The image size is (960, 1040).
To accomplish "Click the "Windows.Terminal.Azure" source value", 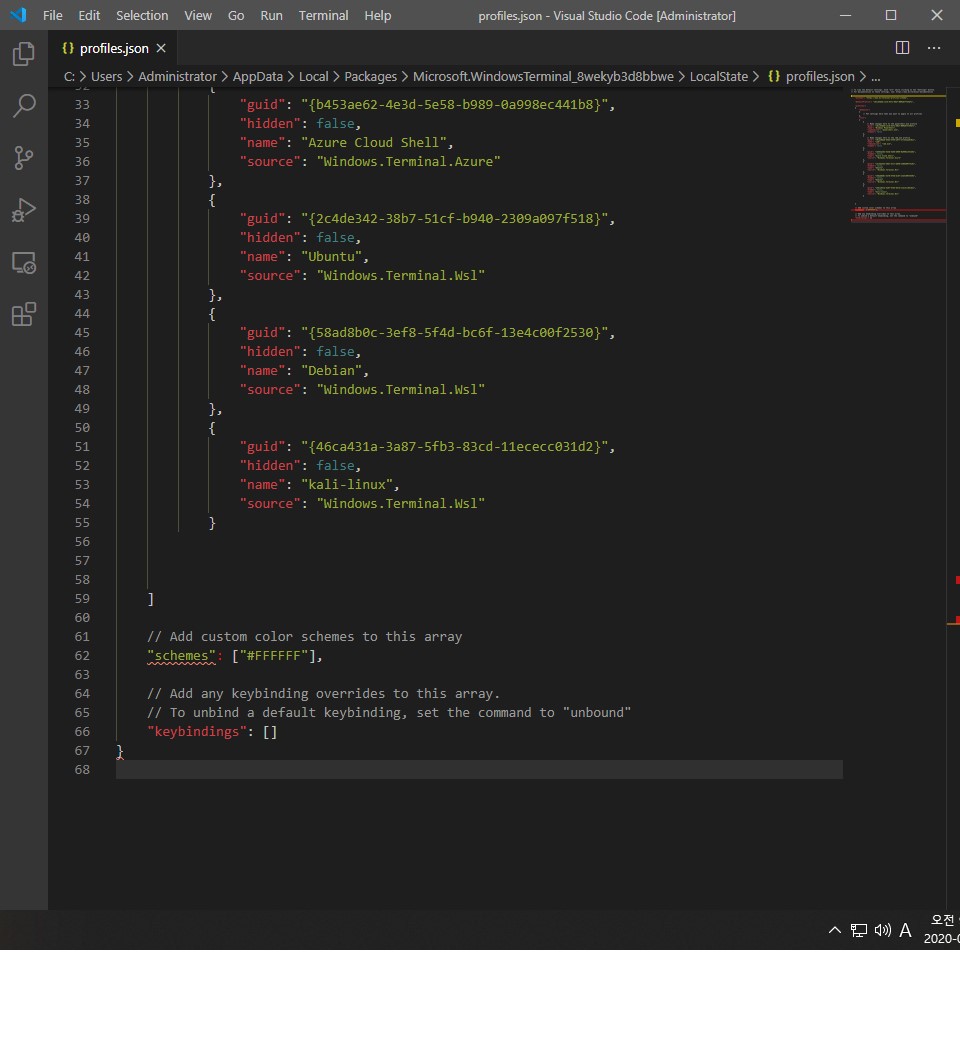I will tap(408, 161).
